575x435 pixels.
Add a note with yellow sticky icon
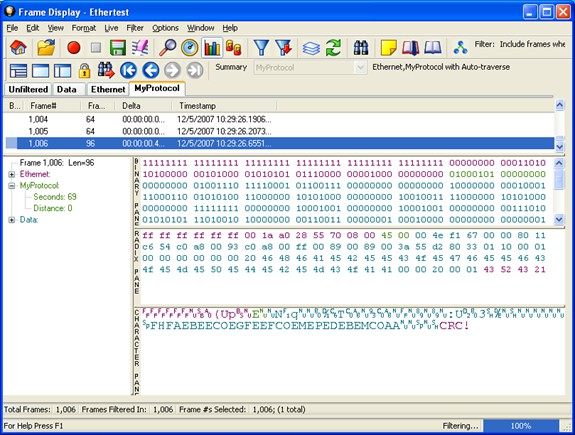(x=389, y=48)
